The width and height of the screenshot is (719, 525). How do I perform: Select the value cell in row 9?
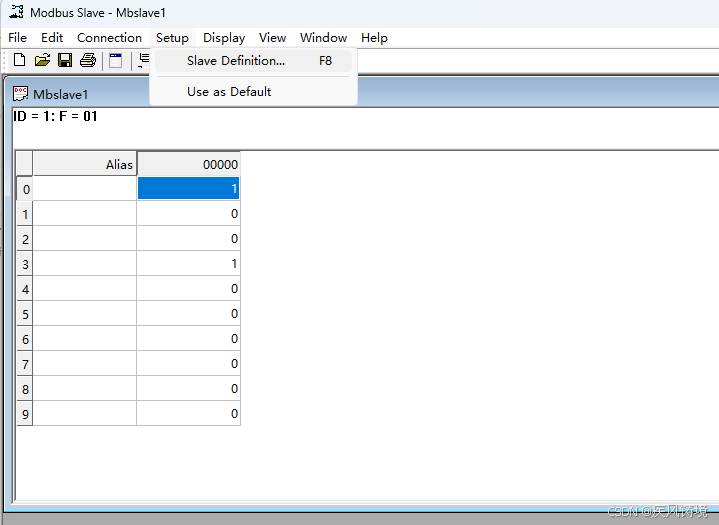[x=188, y=414]
